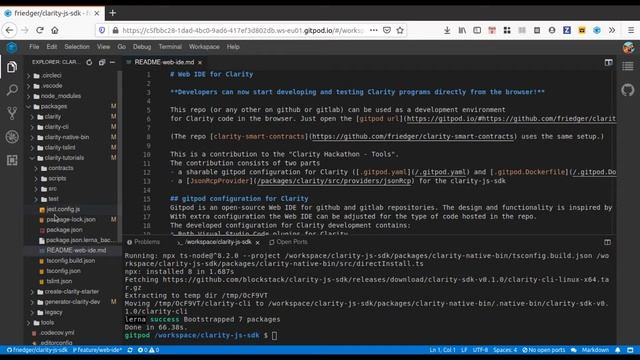The height and width of the screenshot is (360, 640).
Task: Reload the browser page
Action: tap(40, 30)
